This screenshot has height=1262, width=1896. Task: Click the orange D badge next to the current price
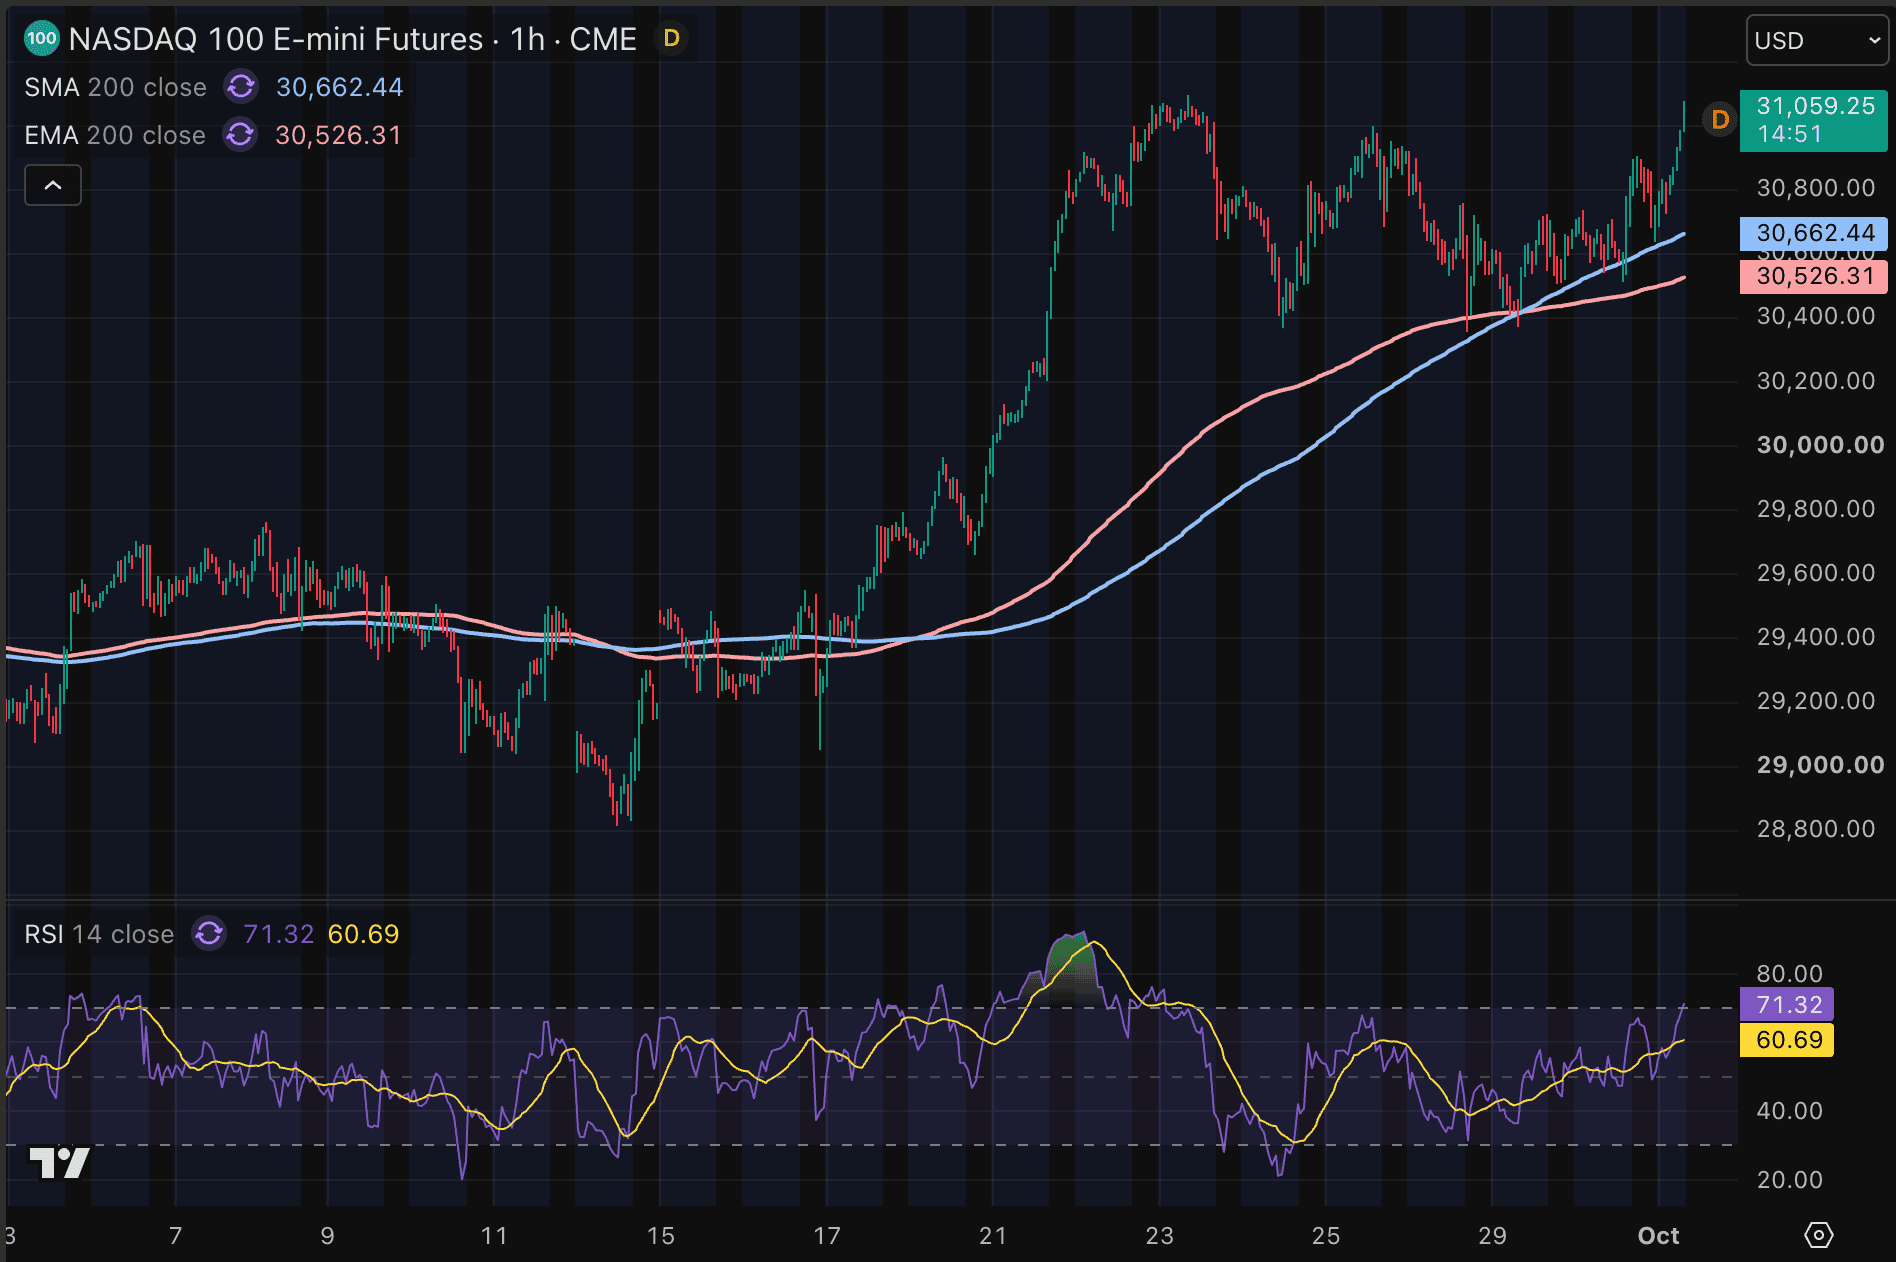[x=1720, y=120]
